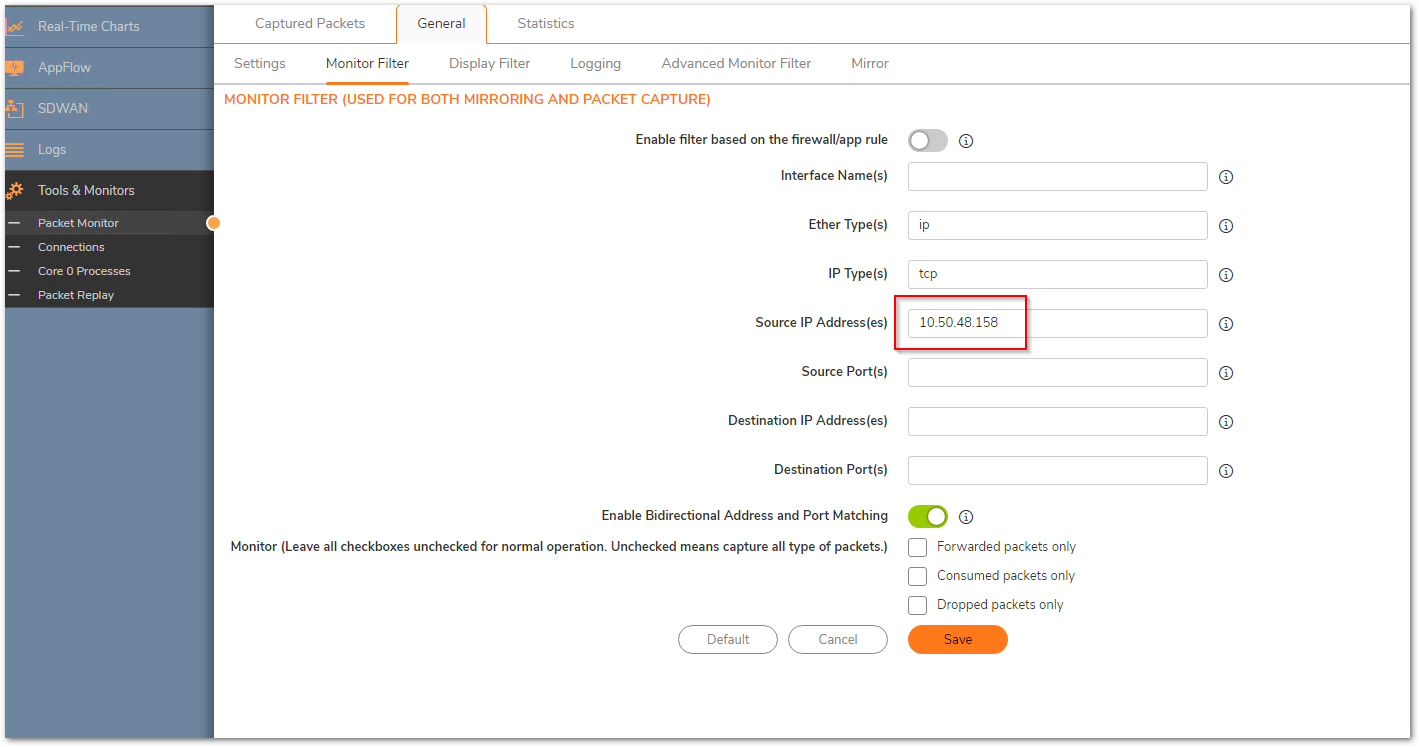Click the SDWAN network icon
Screen dimensions: 1419x747
point(14,108)
